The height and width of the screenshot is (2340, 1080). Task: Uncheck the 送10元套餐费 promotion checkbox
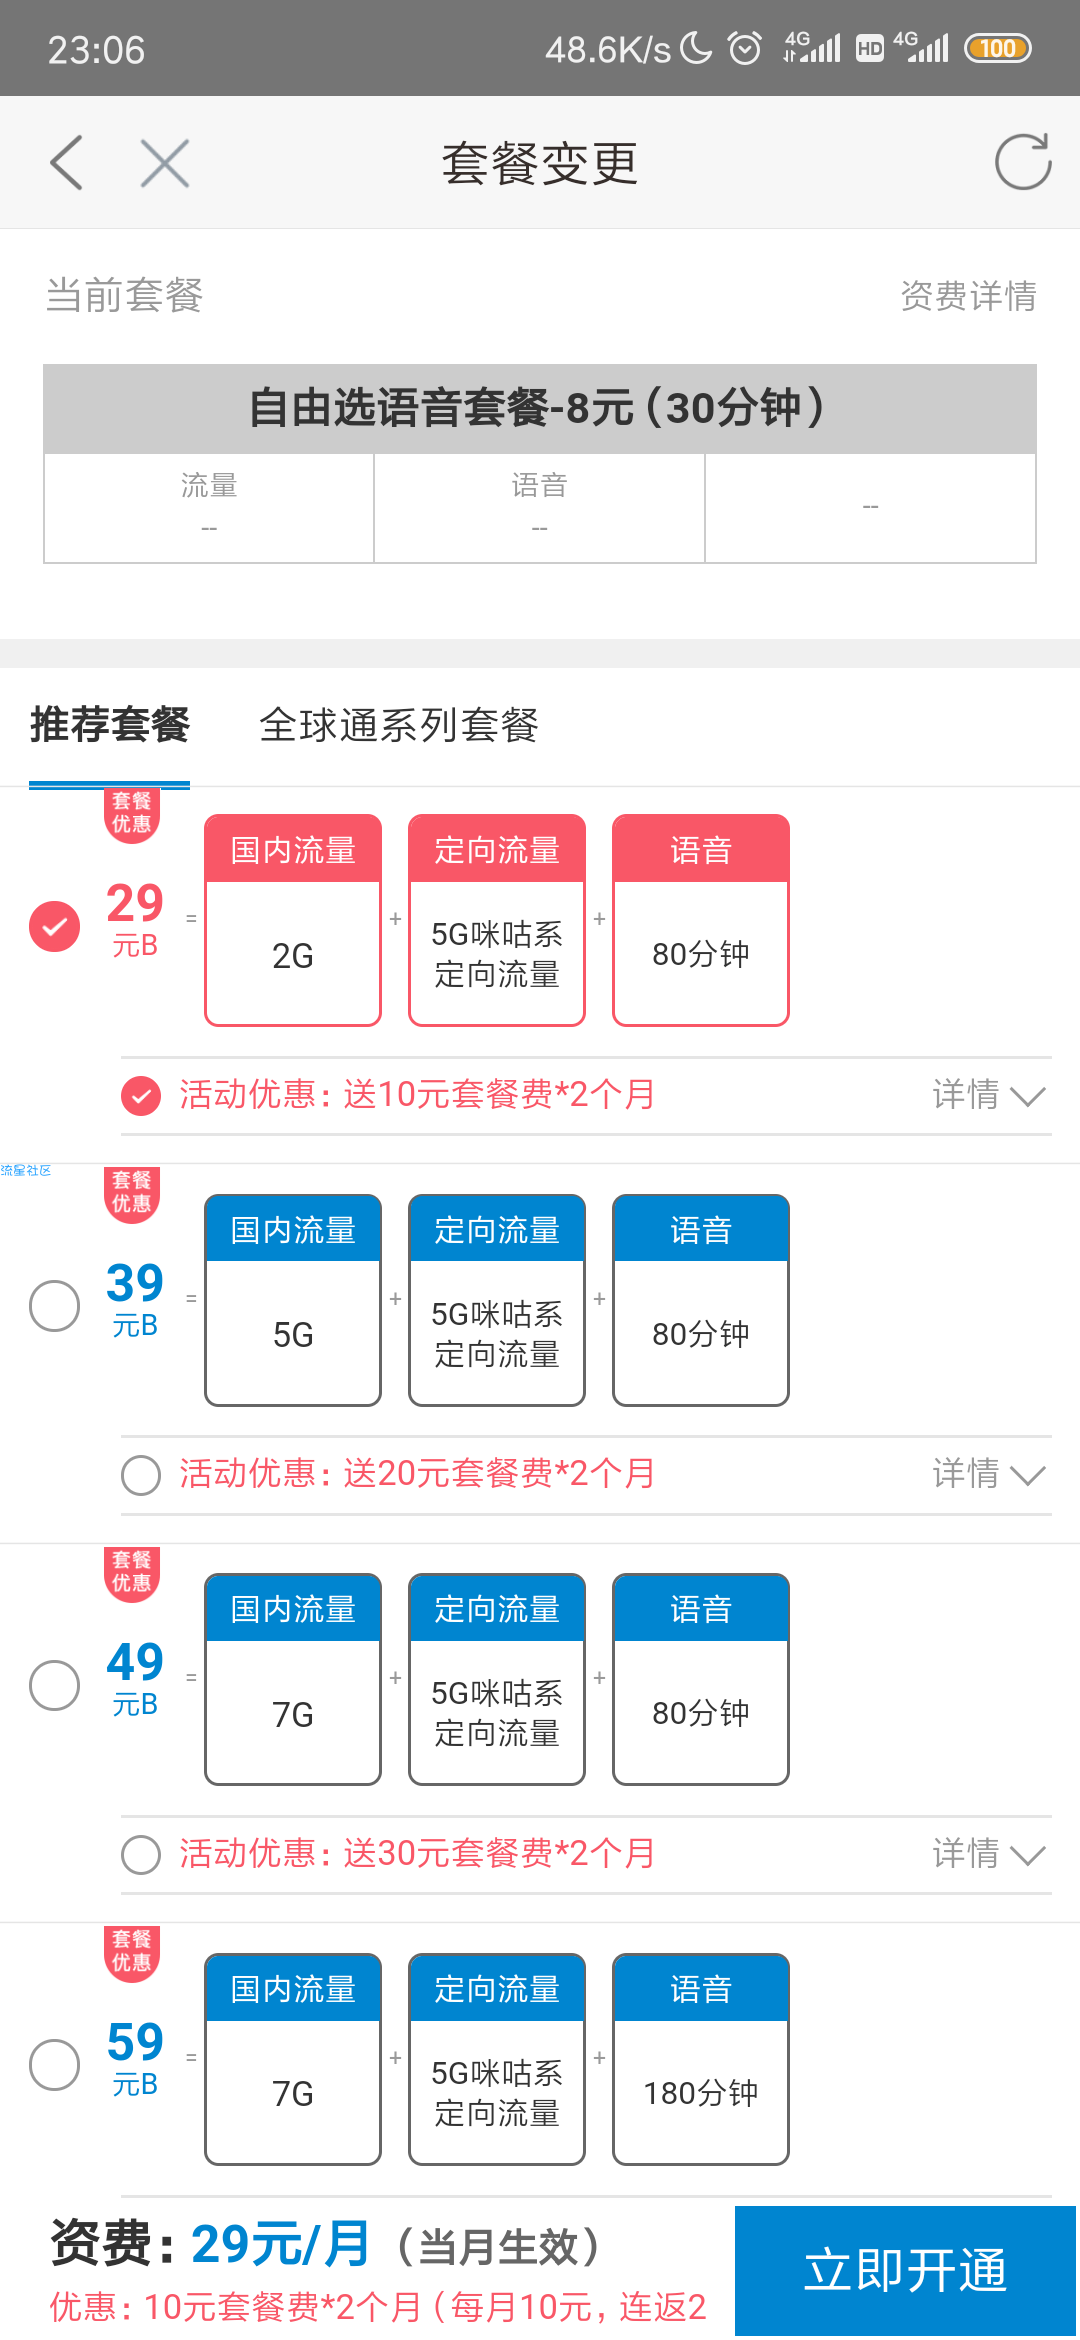(141, 1096)
